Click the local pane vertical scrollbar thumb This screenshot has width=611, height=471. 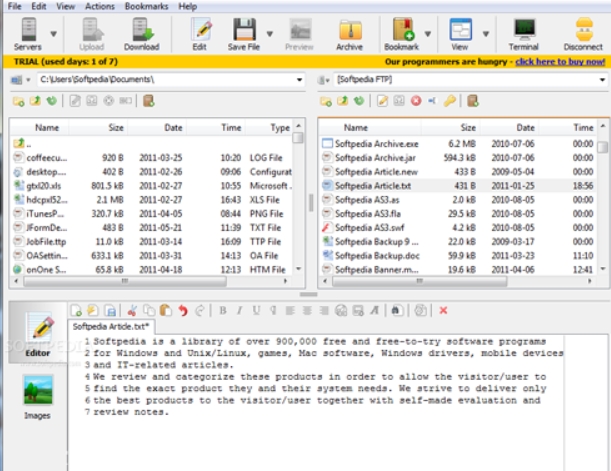298,138
